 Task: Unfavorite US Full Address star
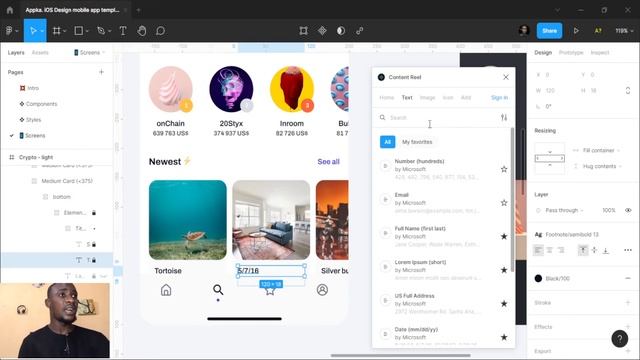[504, 304]
